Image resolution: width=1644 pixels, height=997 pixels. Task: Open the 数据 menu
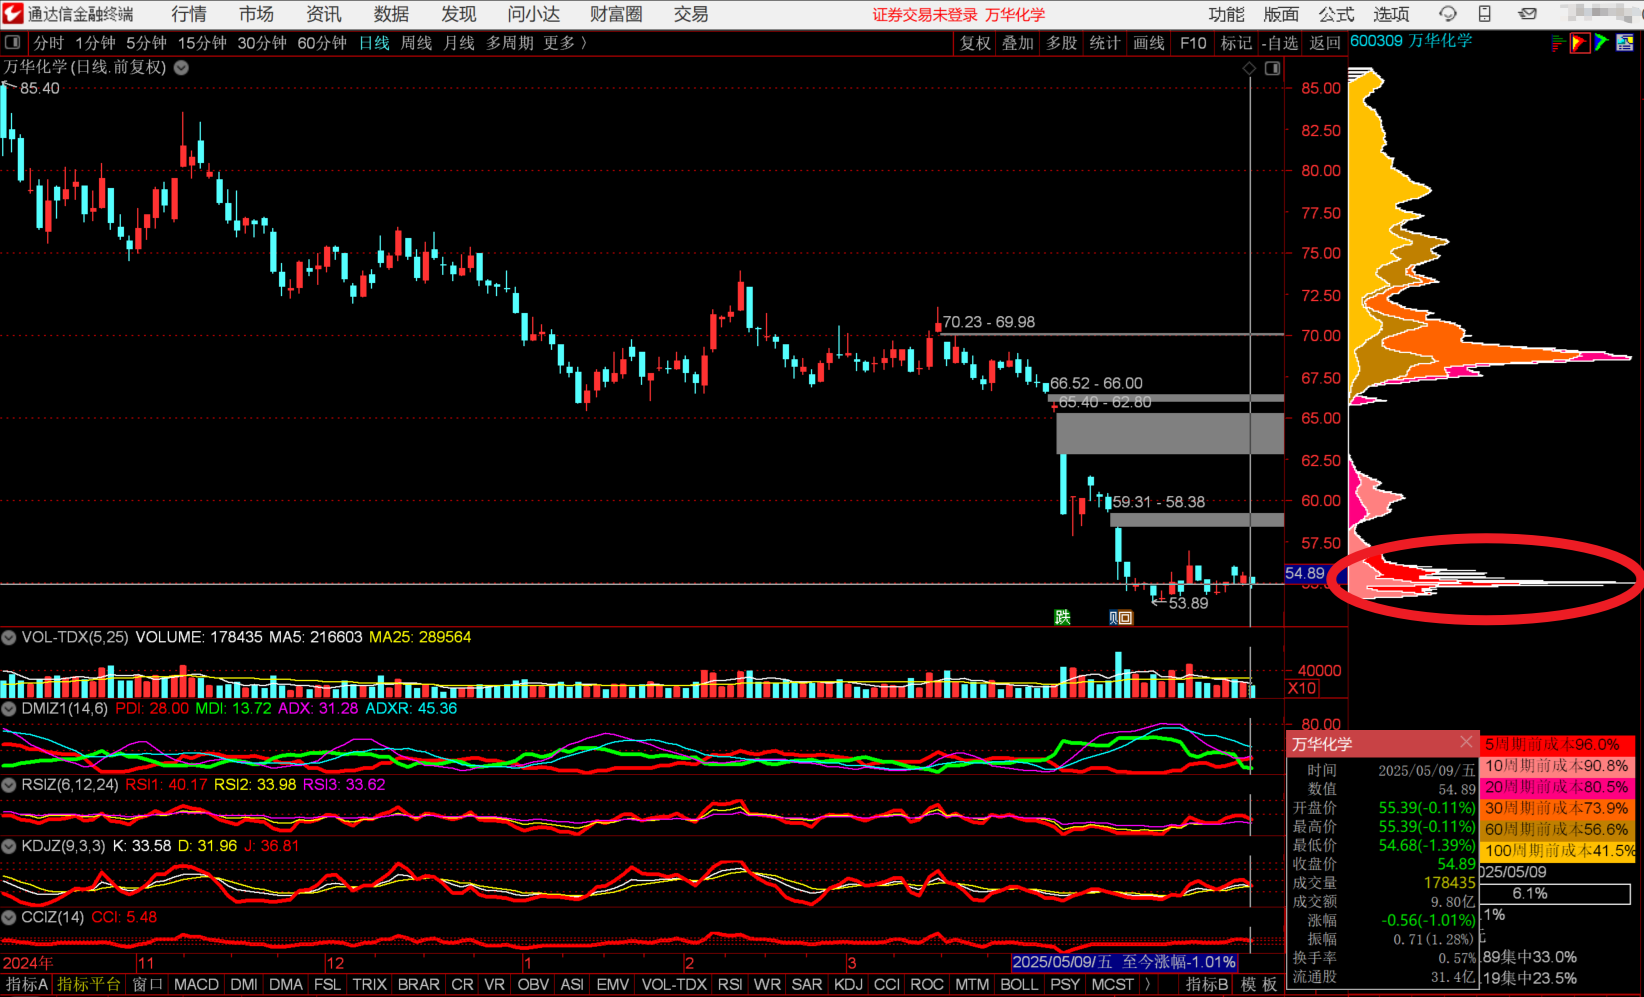tap(391, 14)
